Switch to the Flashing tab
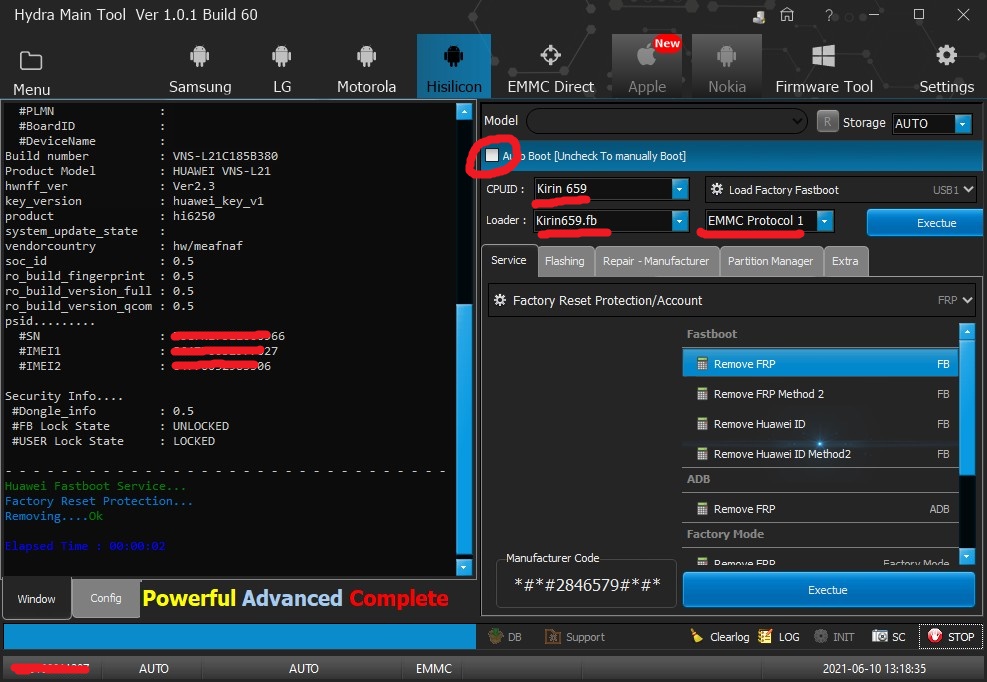Screen dimensions: 987x682 tap(565, 261)
